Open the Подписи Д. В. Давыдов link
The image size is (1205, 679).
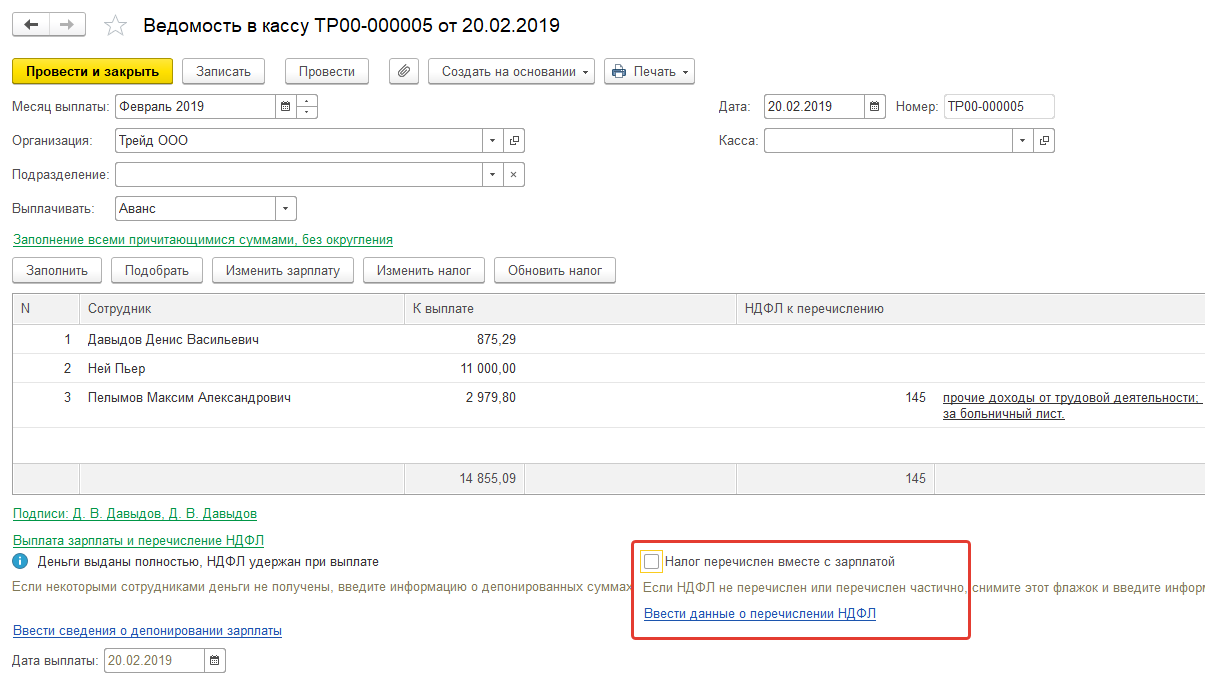pos(134,514)
